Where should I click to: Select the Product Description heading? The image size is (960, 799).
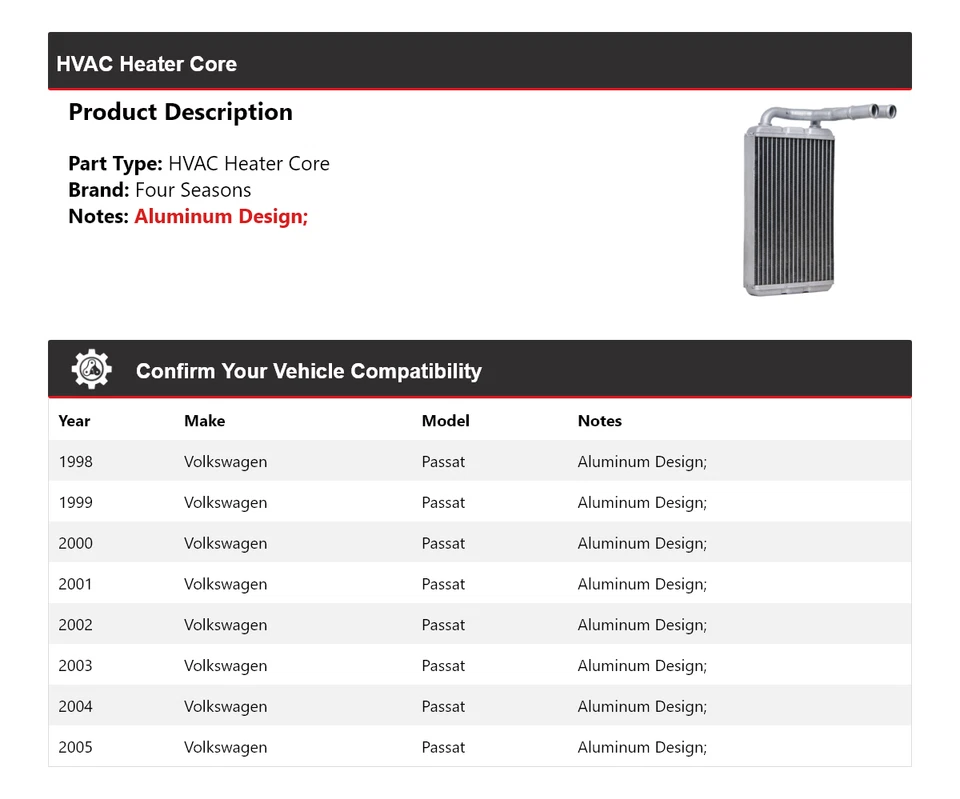point(181,112)
